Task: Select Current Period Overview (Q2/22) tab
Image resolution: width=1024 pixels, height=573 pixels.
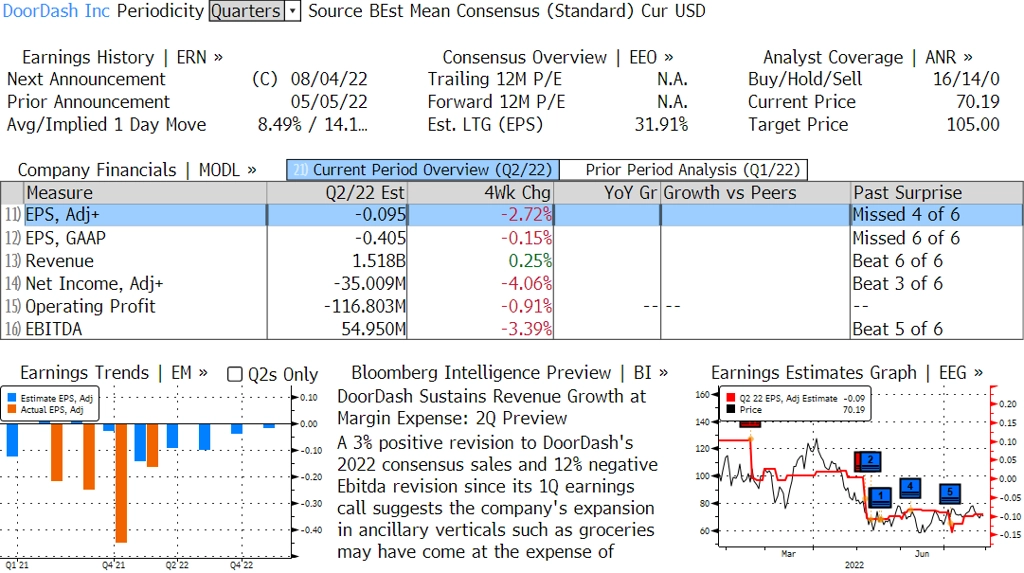Action: pyautogui.click(x=423, y=170)
